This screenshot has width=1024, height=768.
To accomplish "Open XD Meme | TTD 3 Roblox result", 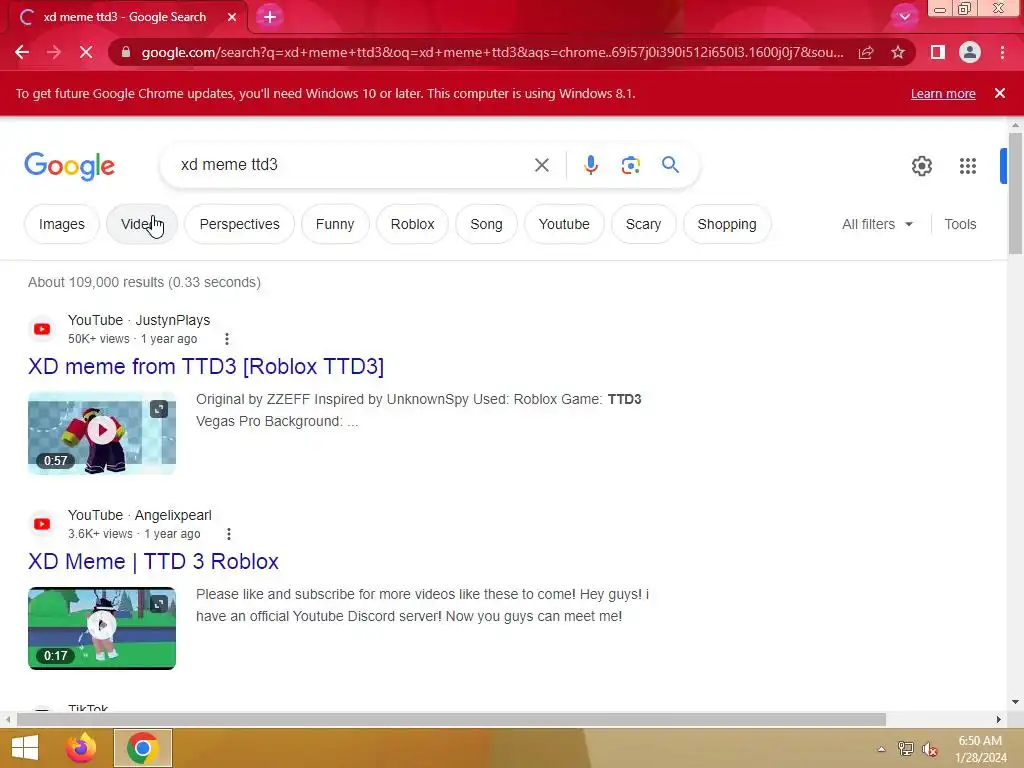I will pos(153,562).
